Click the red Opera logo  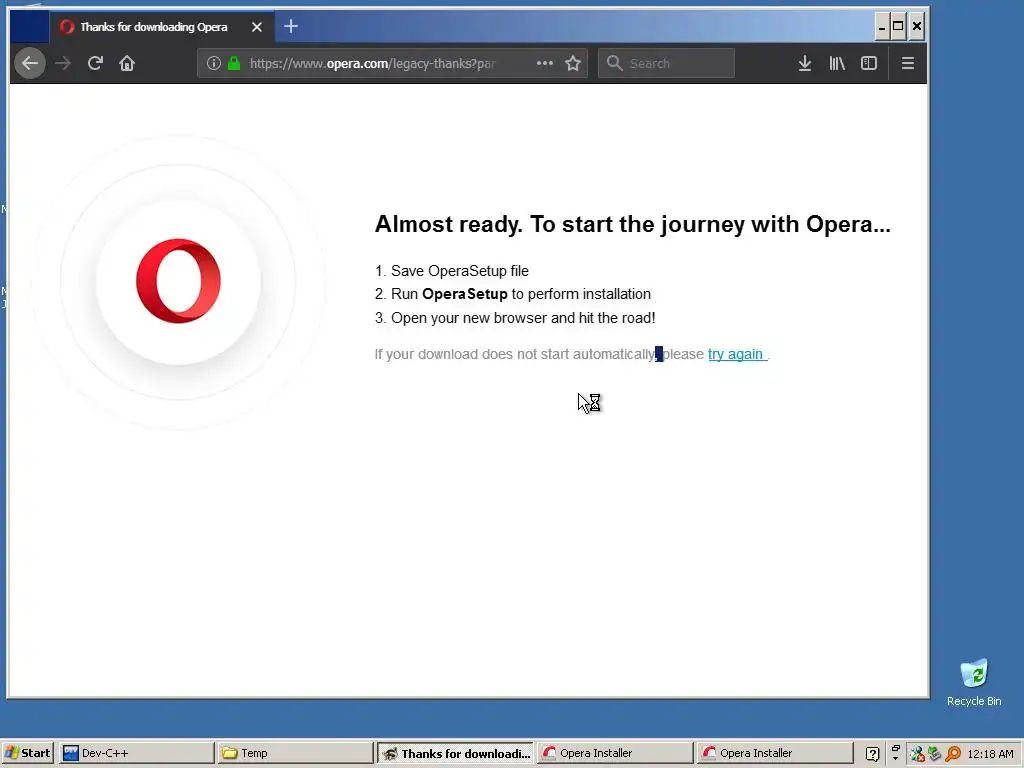pos(178,281)
